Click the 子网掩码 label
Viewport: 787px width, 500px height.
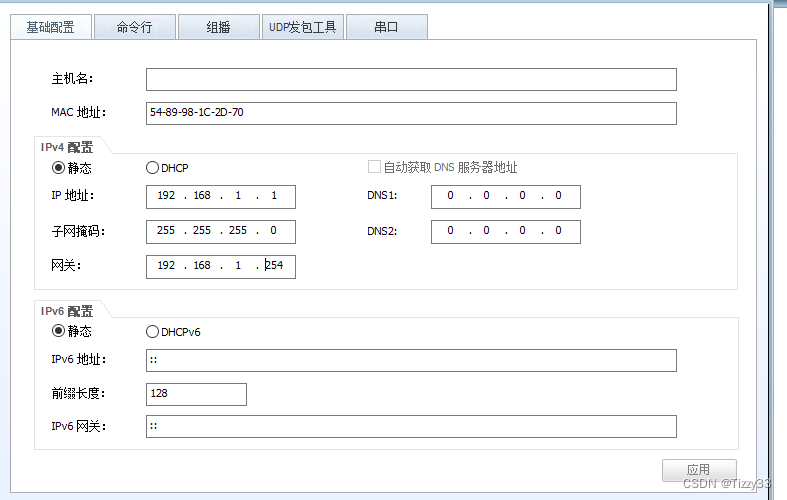[x=78, y=231]
